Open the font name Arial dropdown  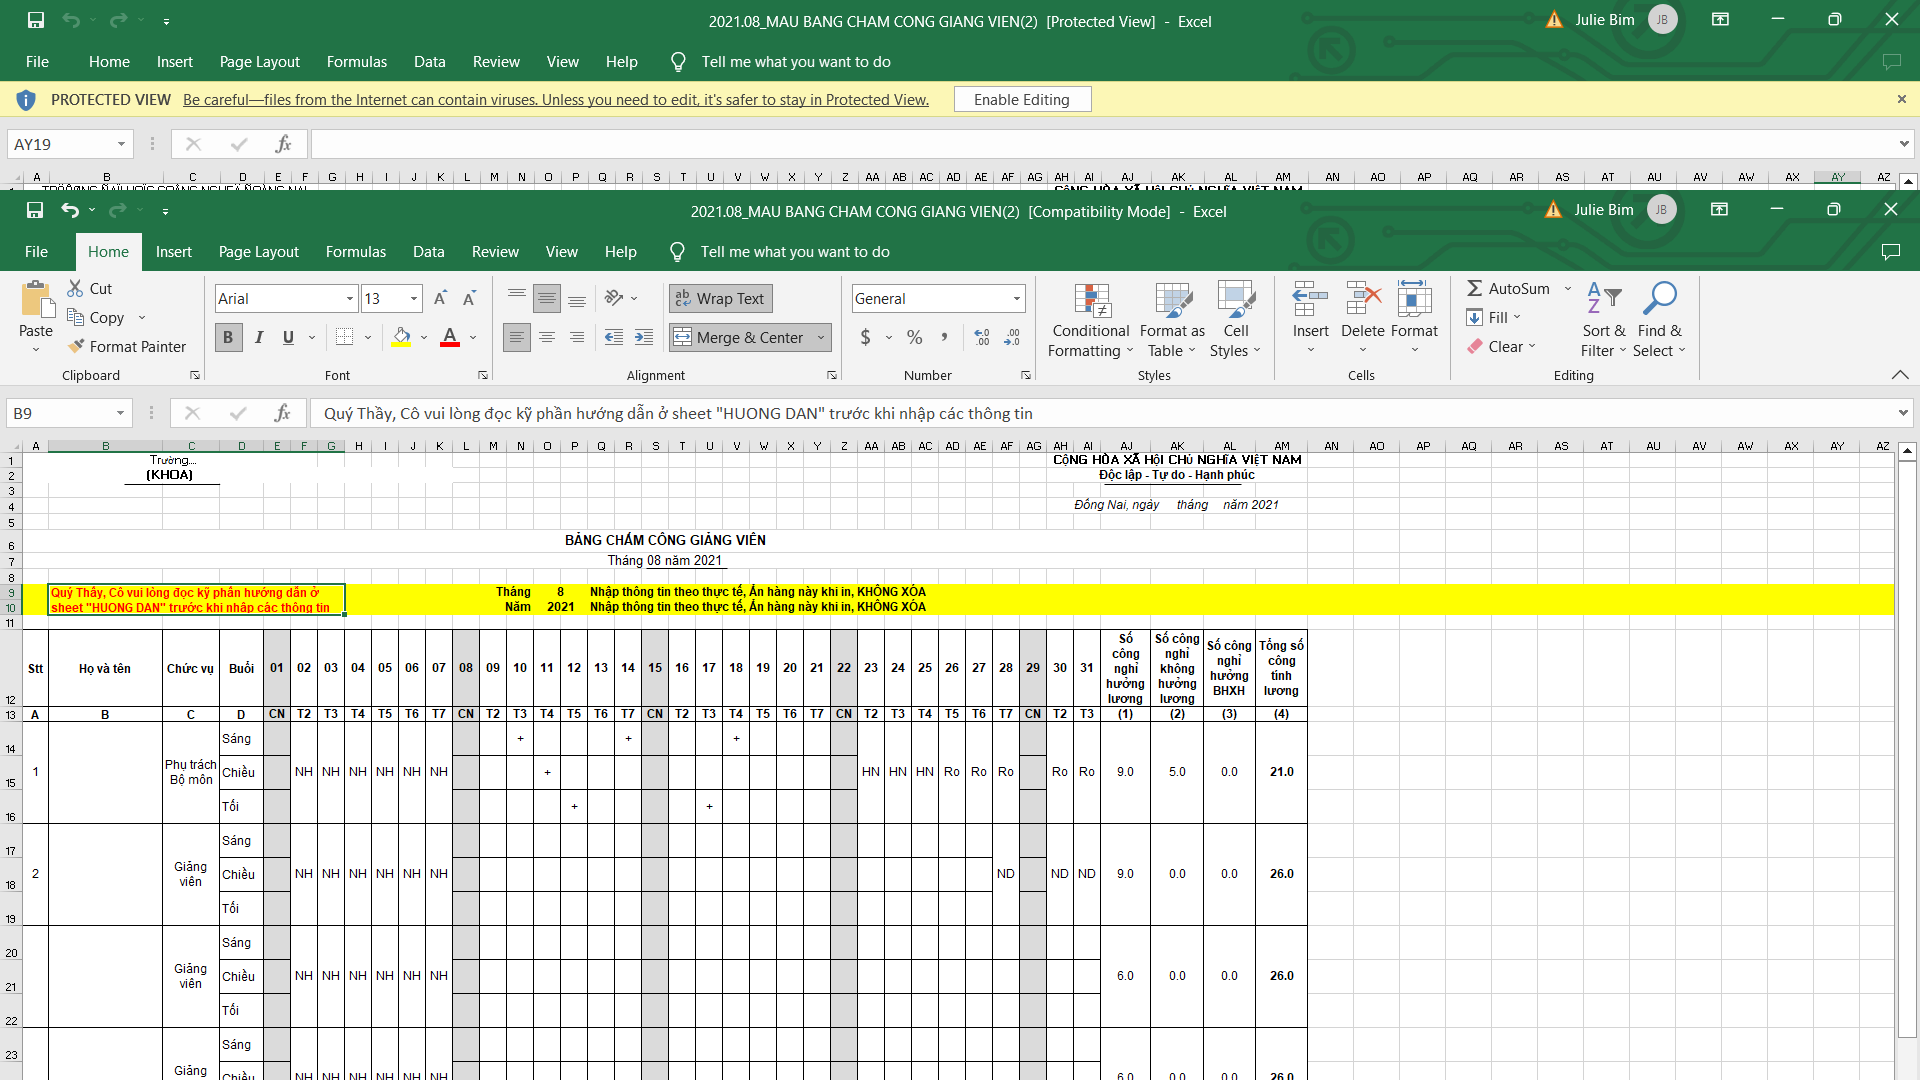(350, 298)
